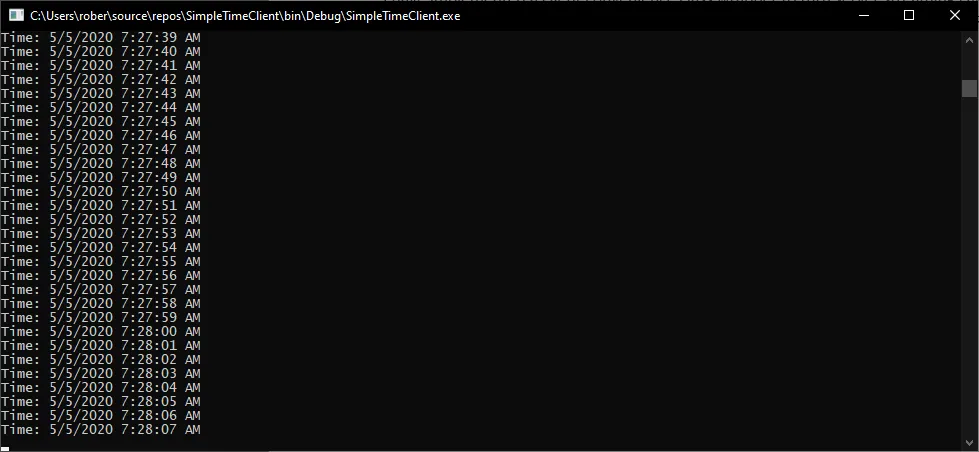Click the line Time: 5/5/2020 7:27:42 AM
Screen dimensions: 979x452
(x=101, y=79)
